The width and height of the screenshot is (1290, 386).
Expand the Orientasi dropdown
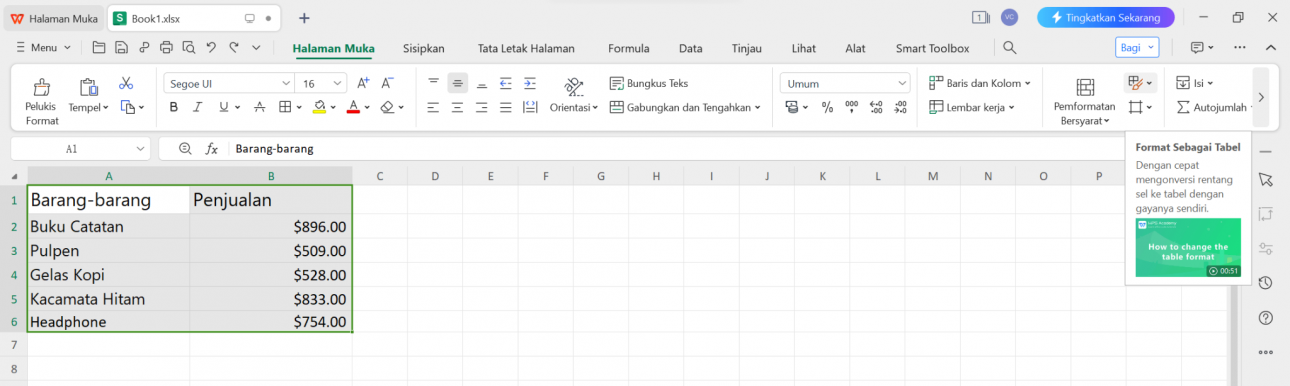coord(595,107)
